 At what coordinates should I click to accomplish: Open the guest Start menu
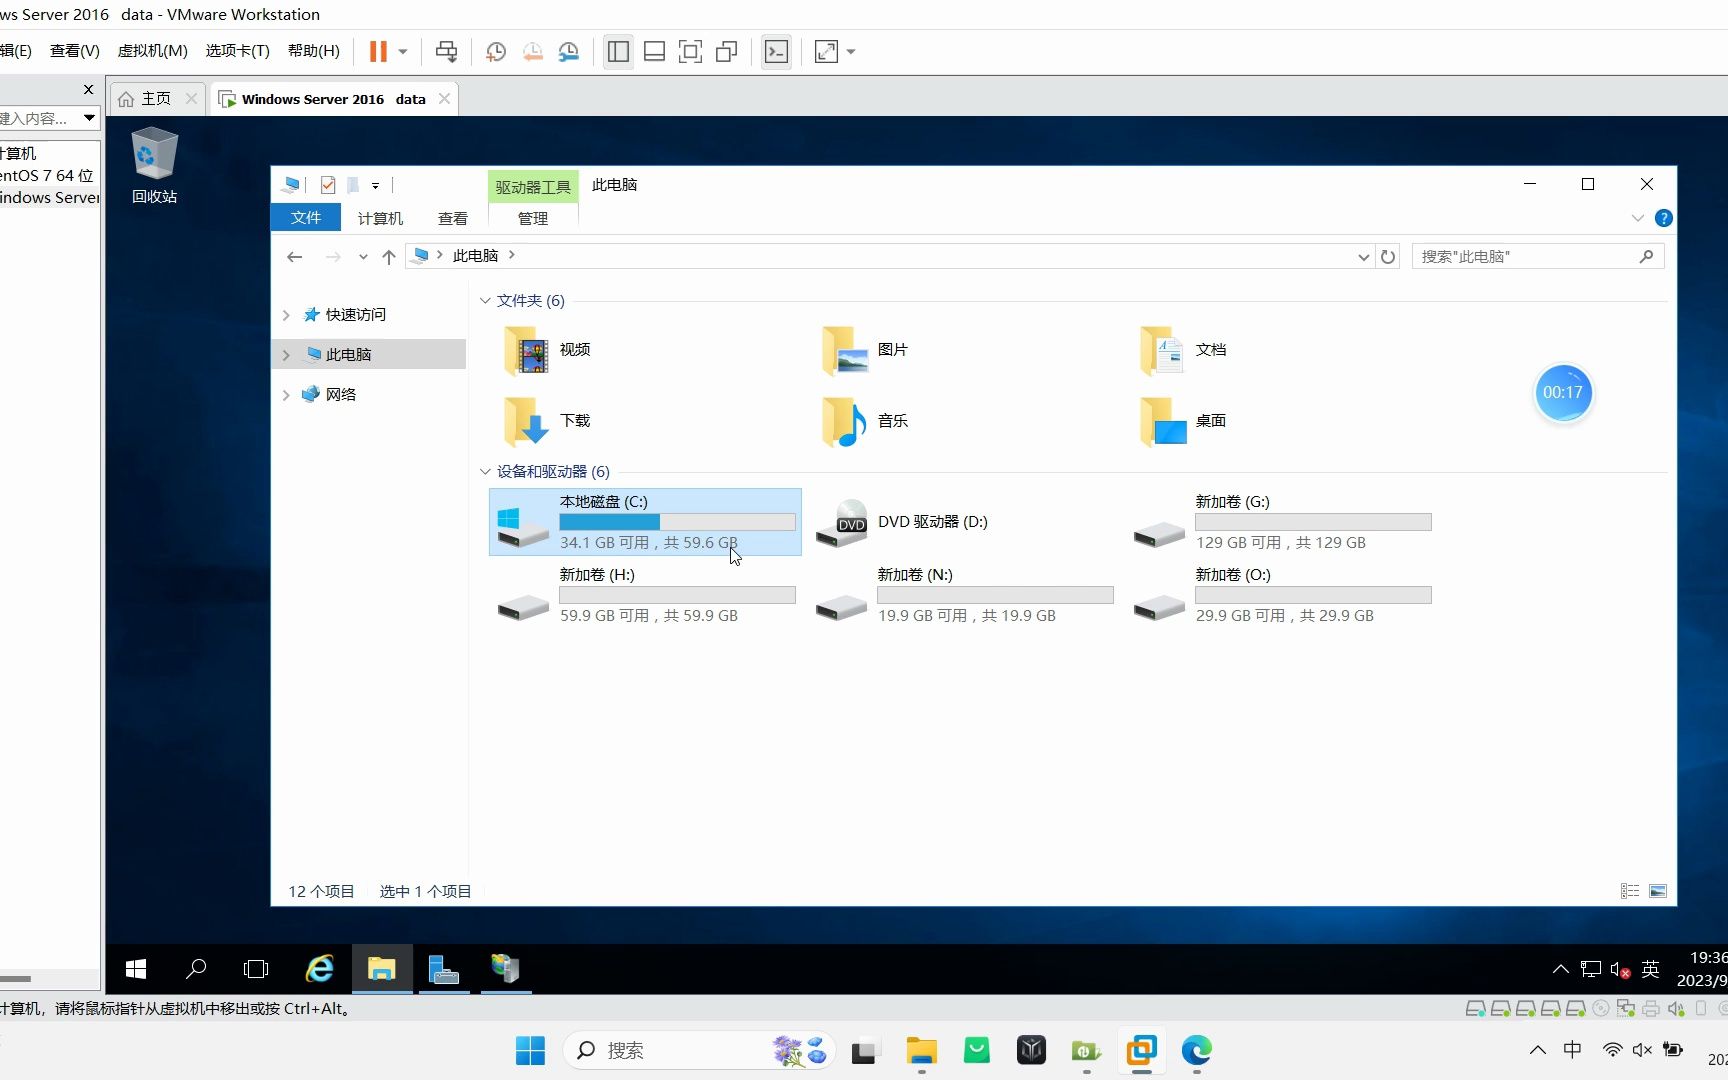point(136,969)
